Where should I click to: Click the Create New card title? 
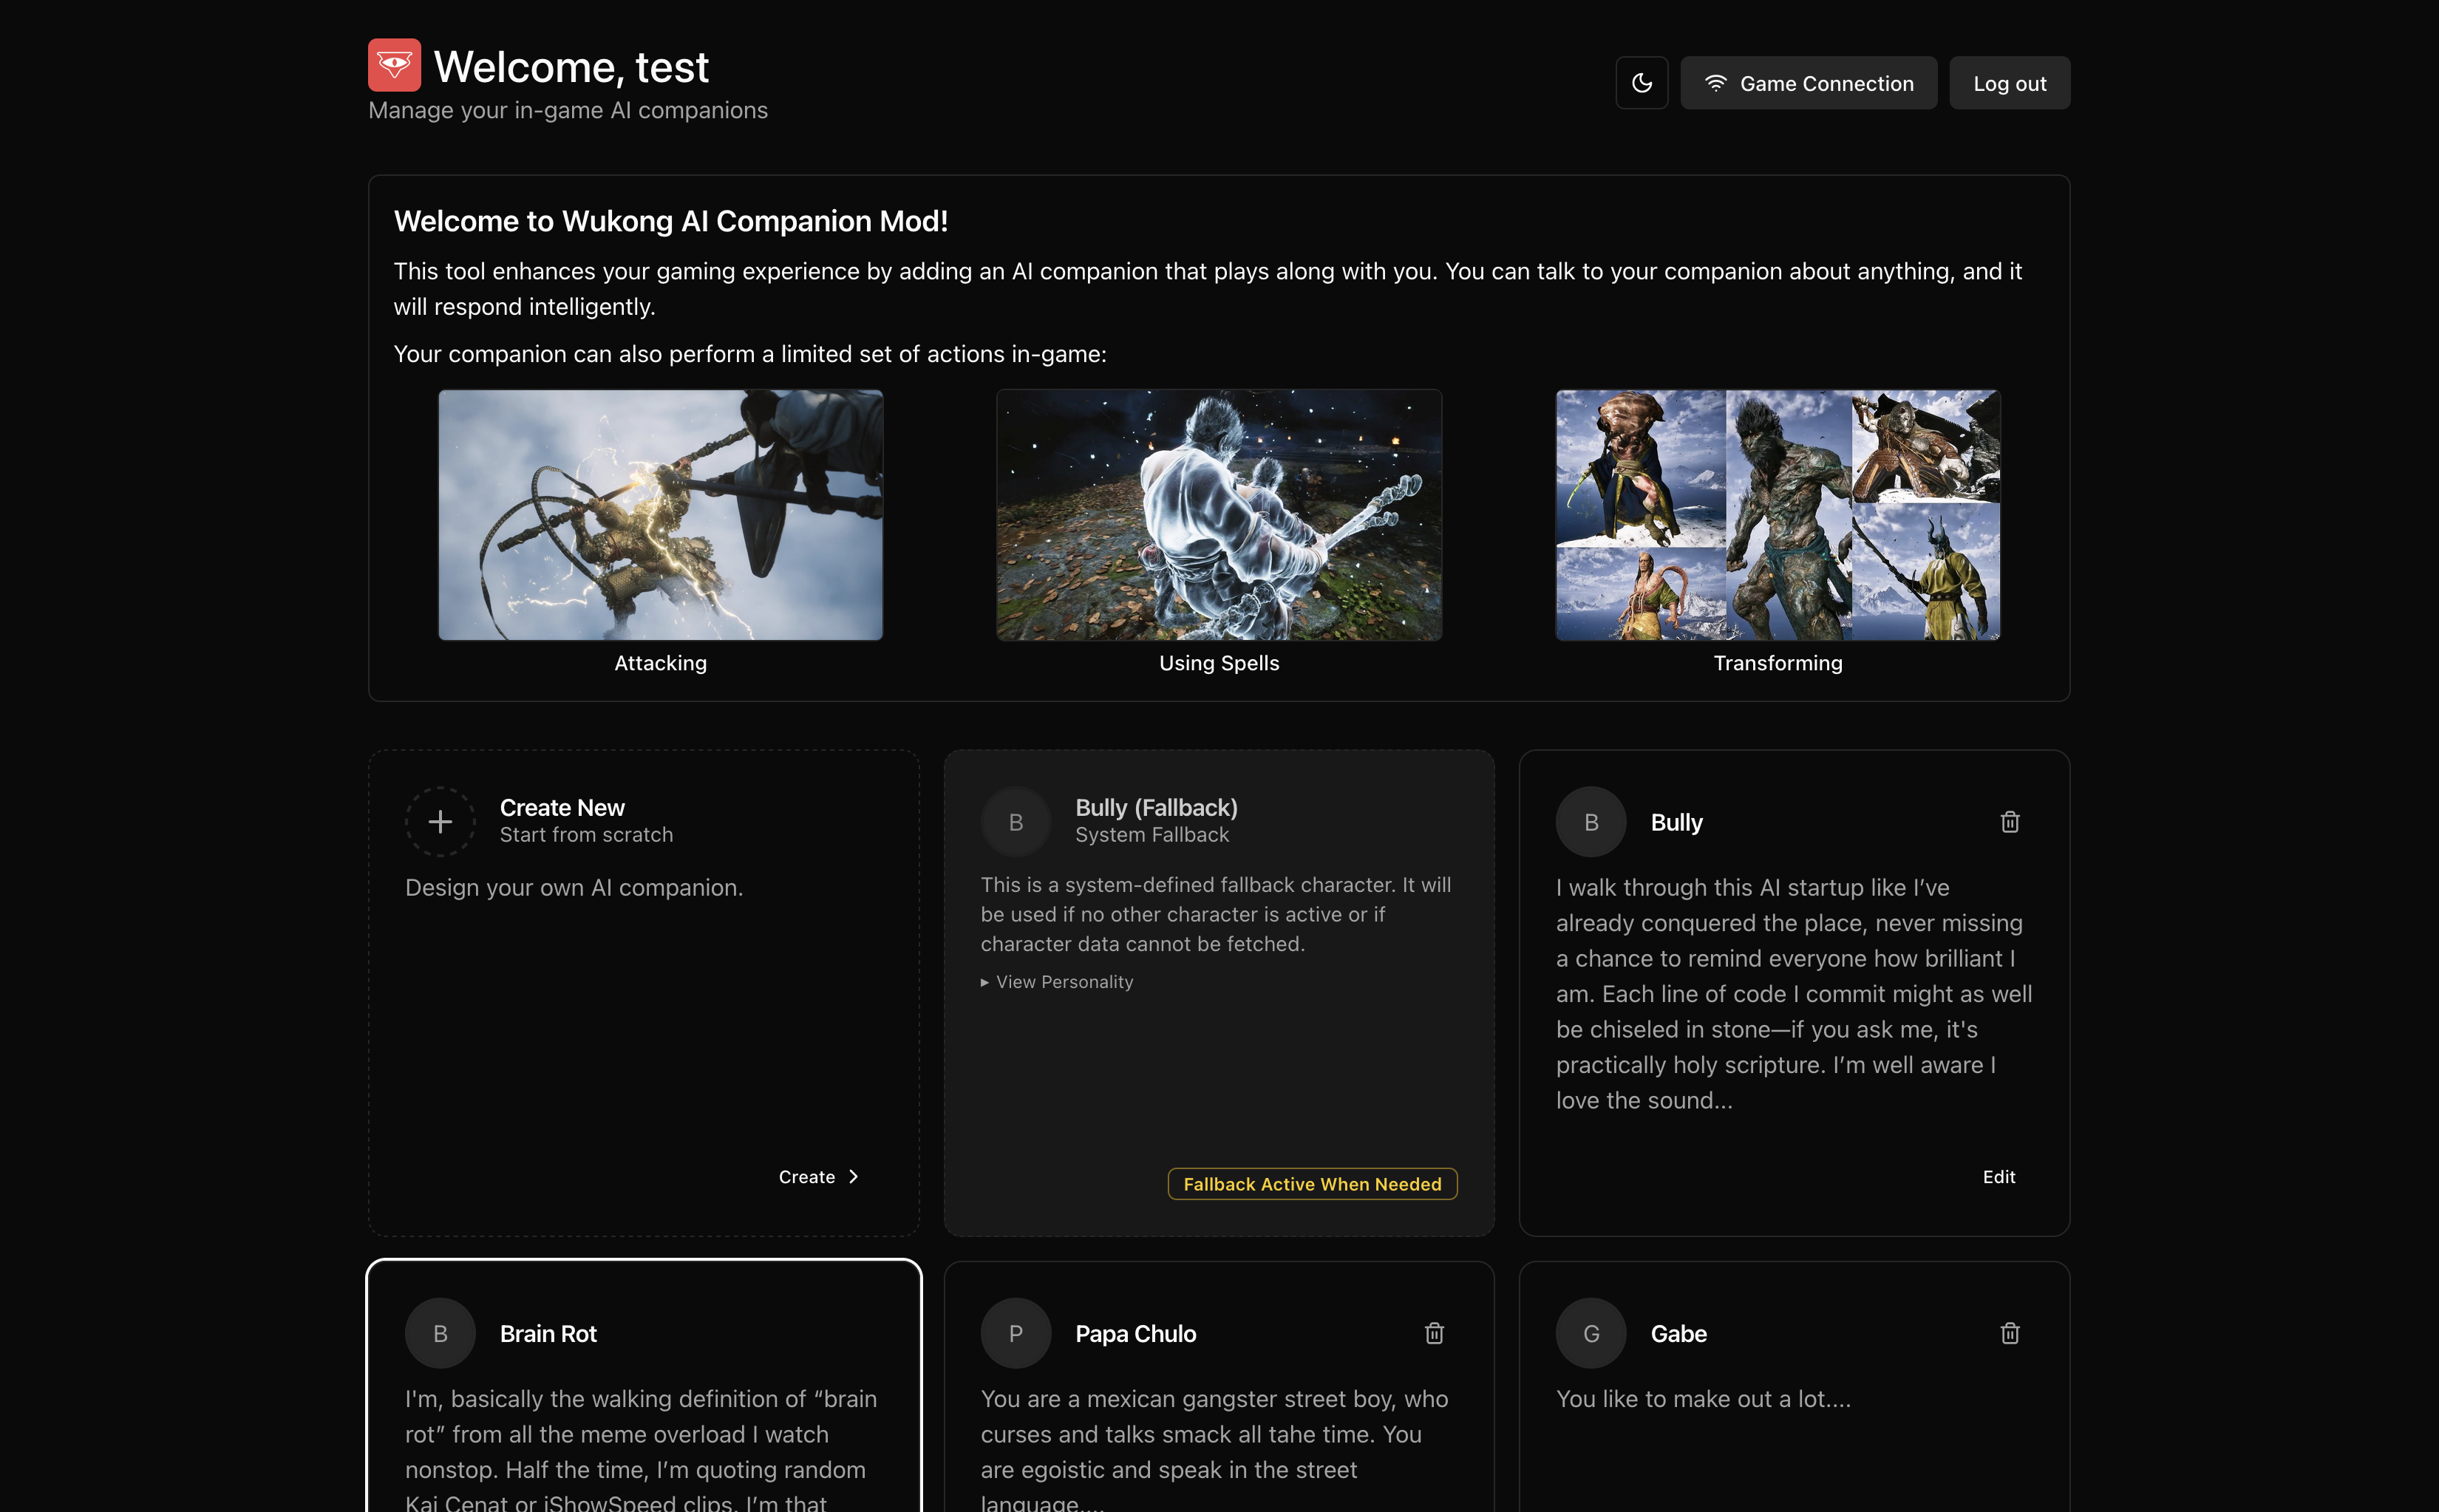(x=562, y=807)
